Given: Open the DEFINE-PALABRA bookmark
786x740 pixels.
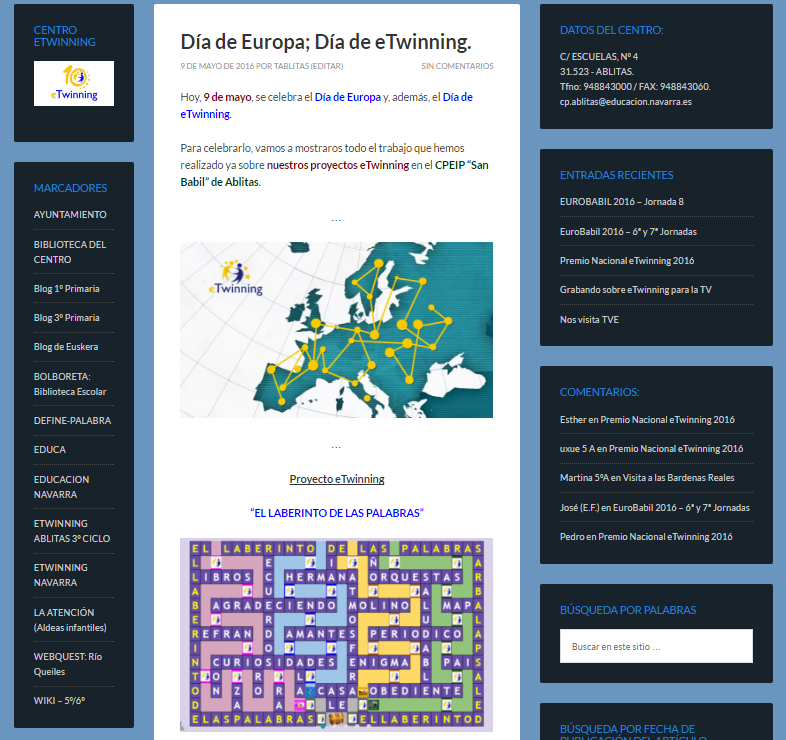Looking at the screenshot, I should coord(72,421).
